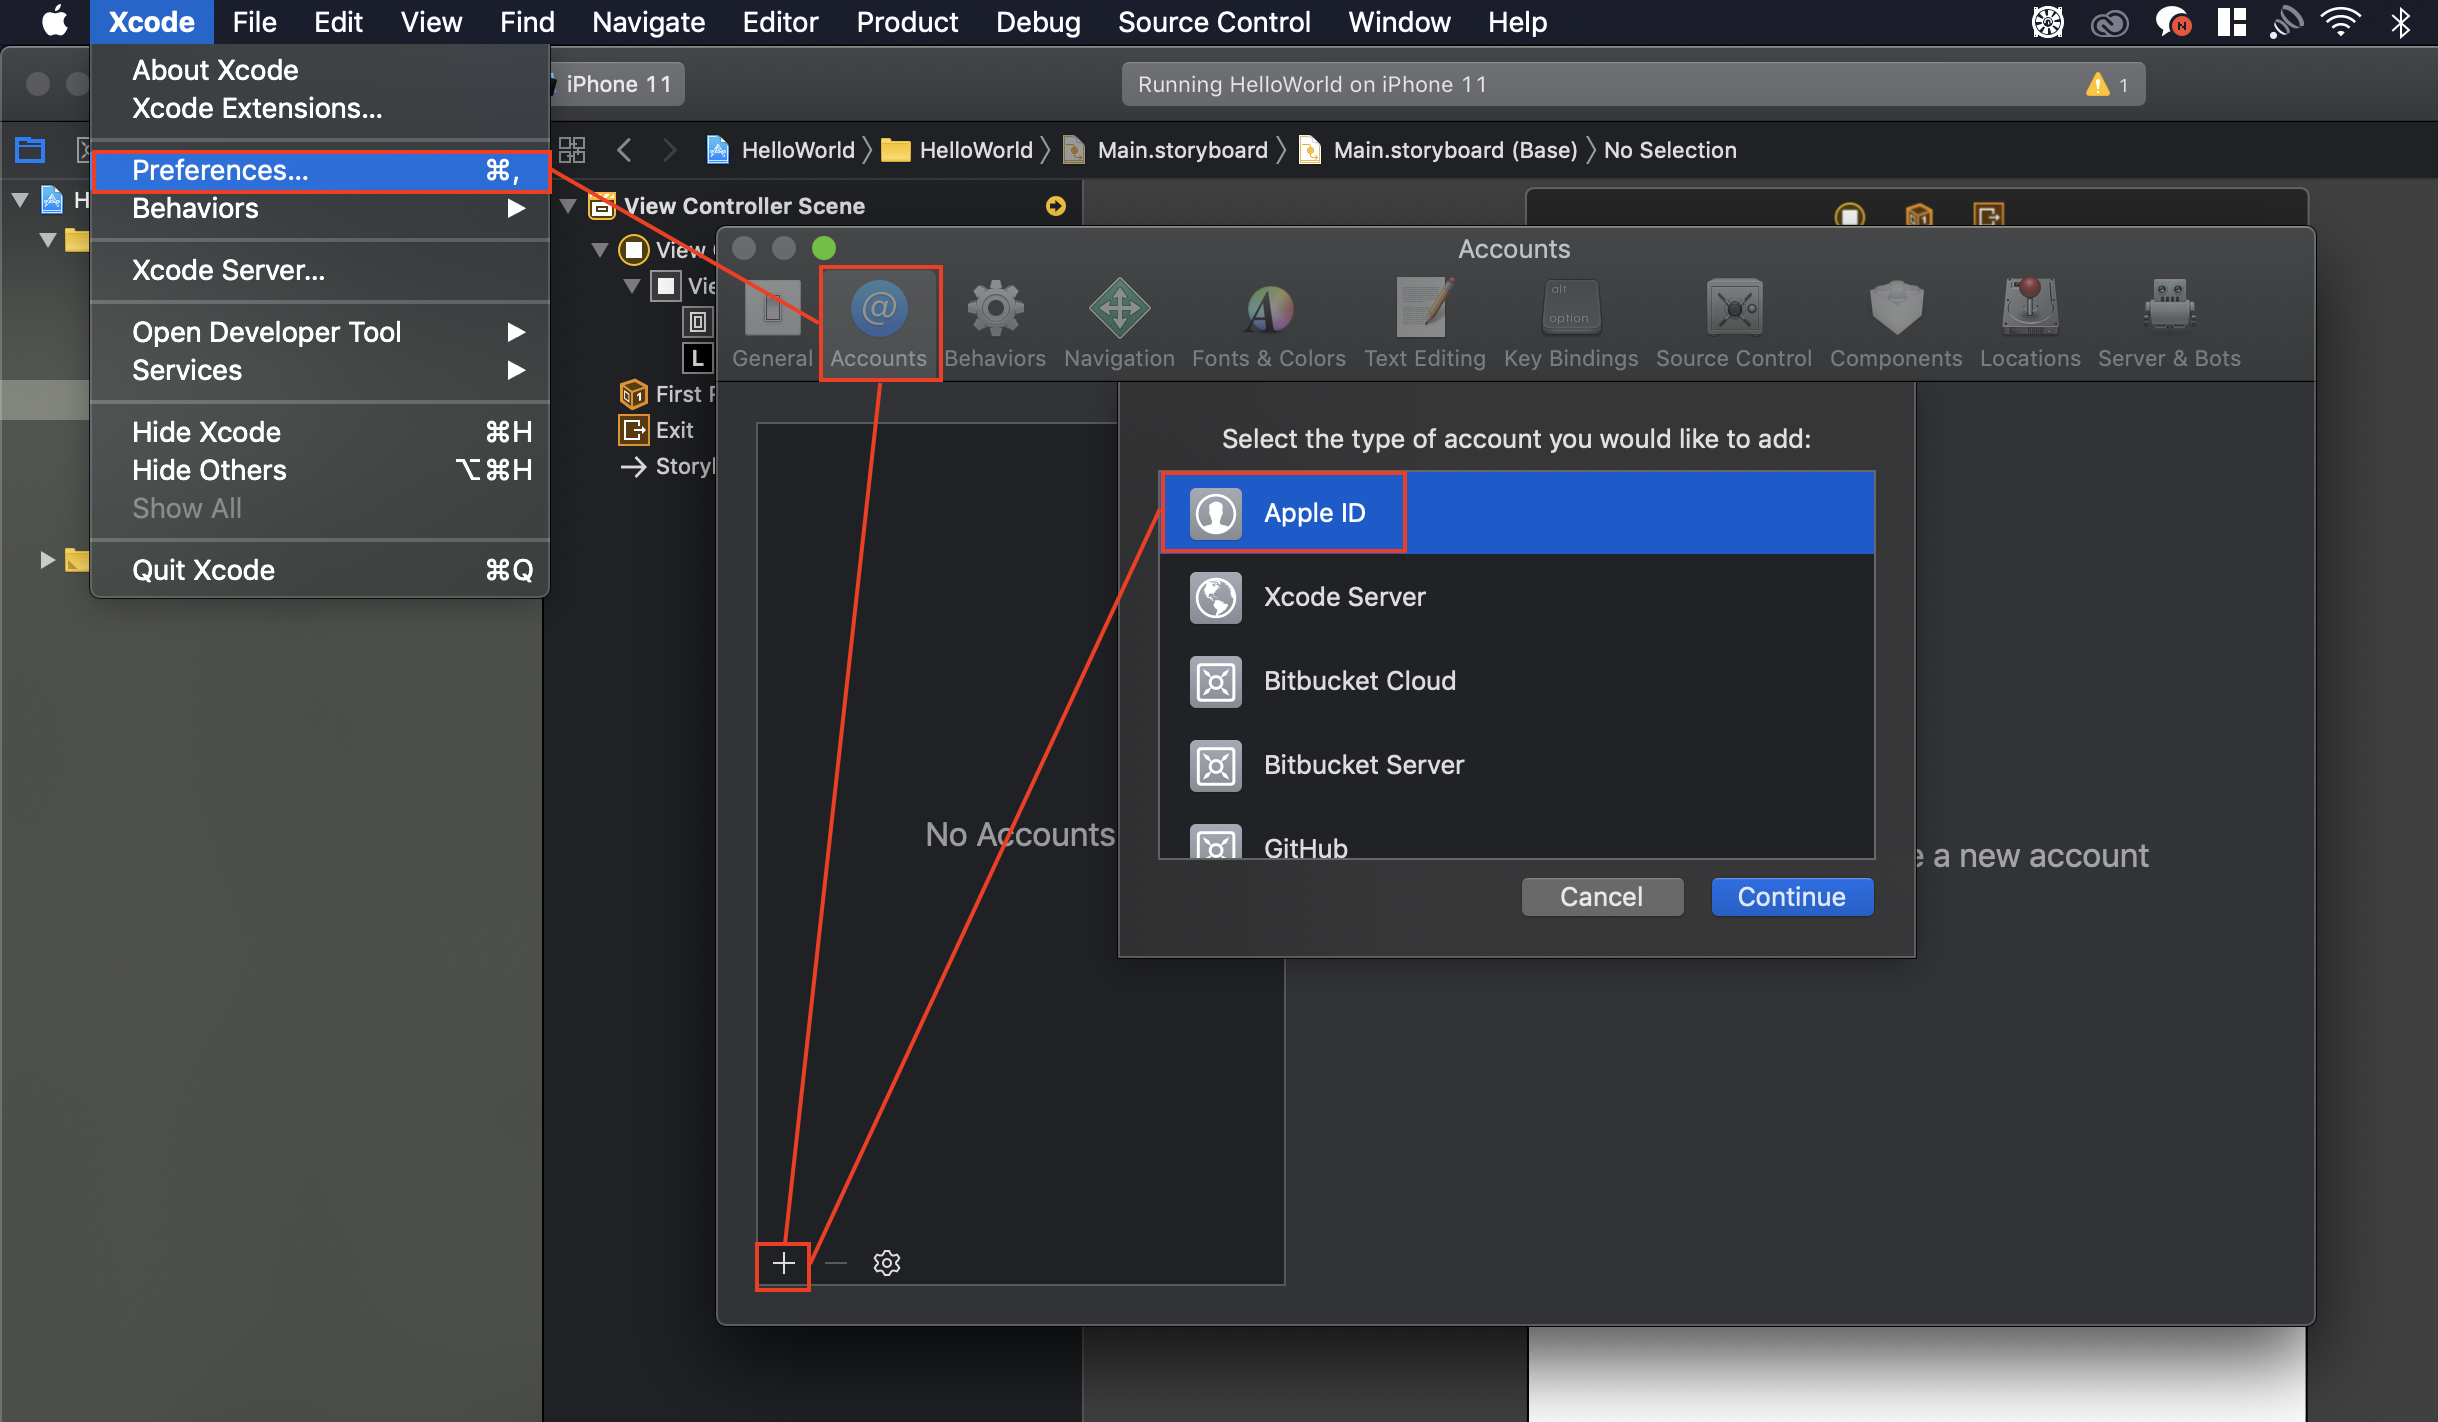Screen dimensions: 2438x1422
Task: Click the Continue button
Action: [x=1792, y=897]
